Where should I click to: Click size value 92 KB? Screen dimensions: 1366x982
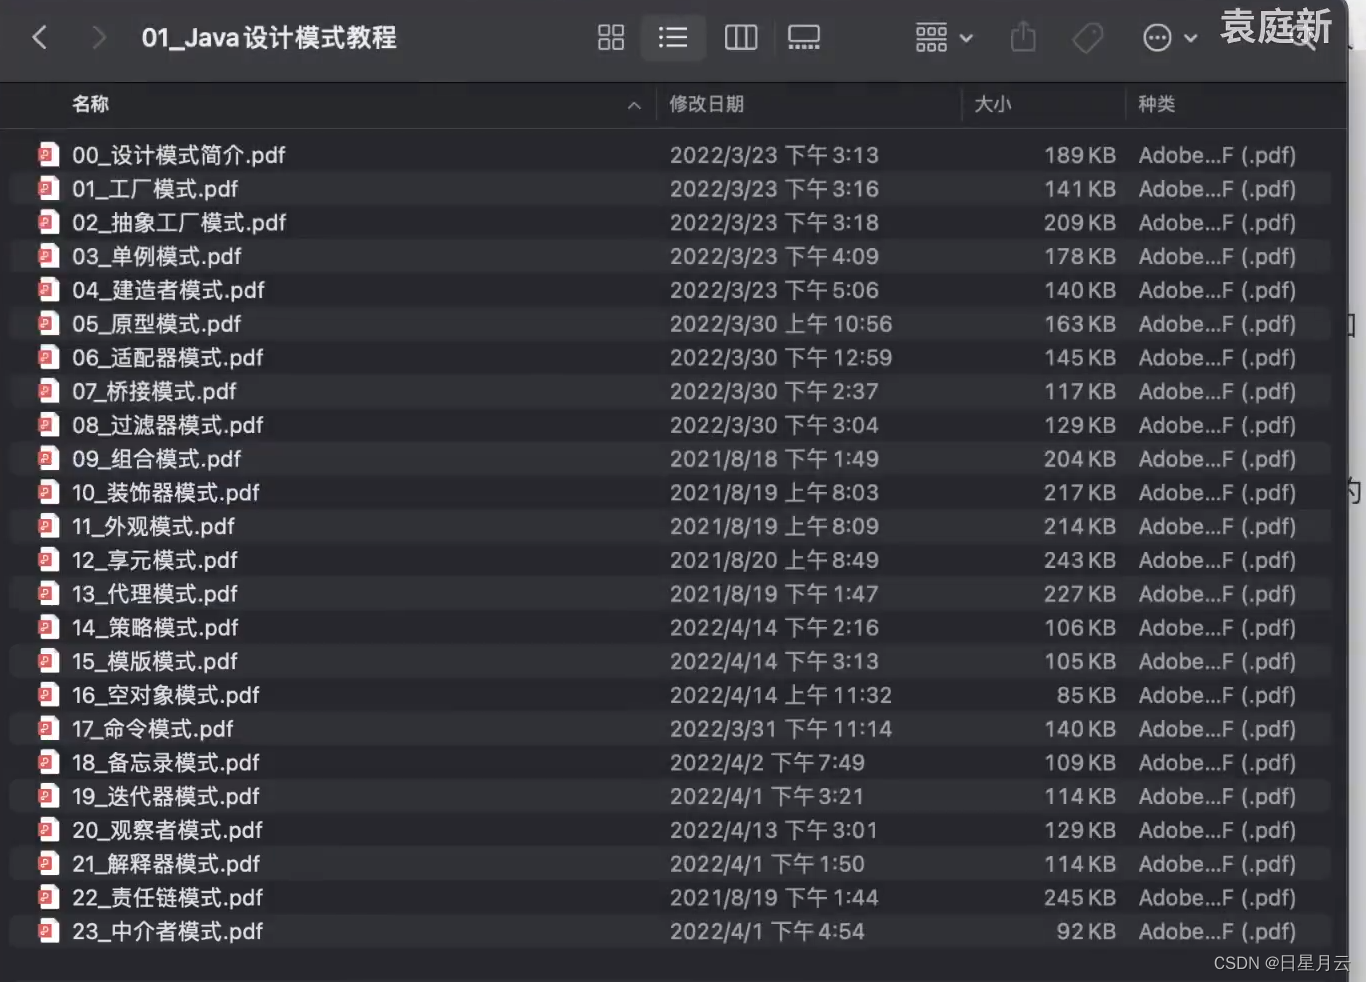[1086, 931]
